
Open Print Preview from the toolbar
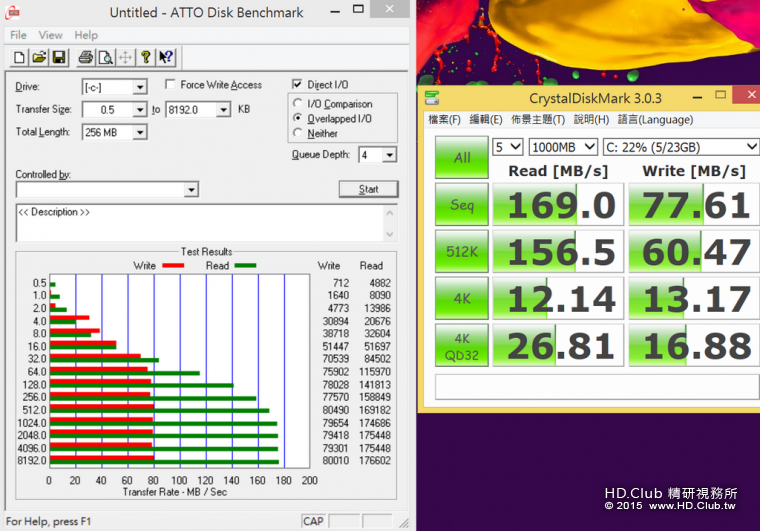105,57
